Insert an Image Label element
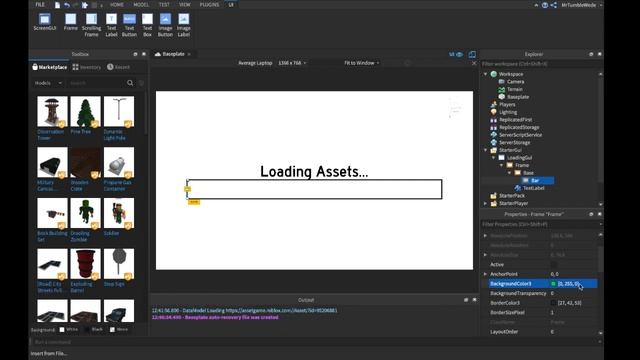 tap(184, 25)
